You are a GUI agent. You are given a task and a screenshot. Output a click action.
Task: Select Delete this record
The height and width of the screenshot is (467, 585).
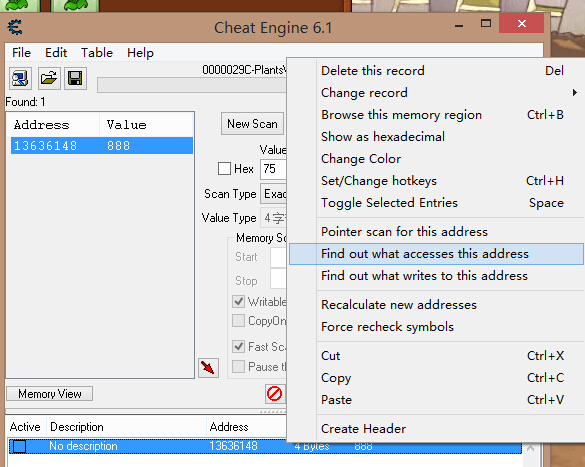436,70
